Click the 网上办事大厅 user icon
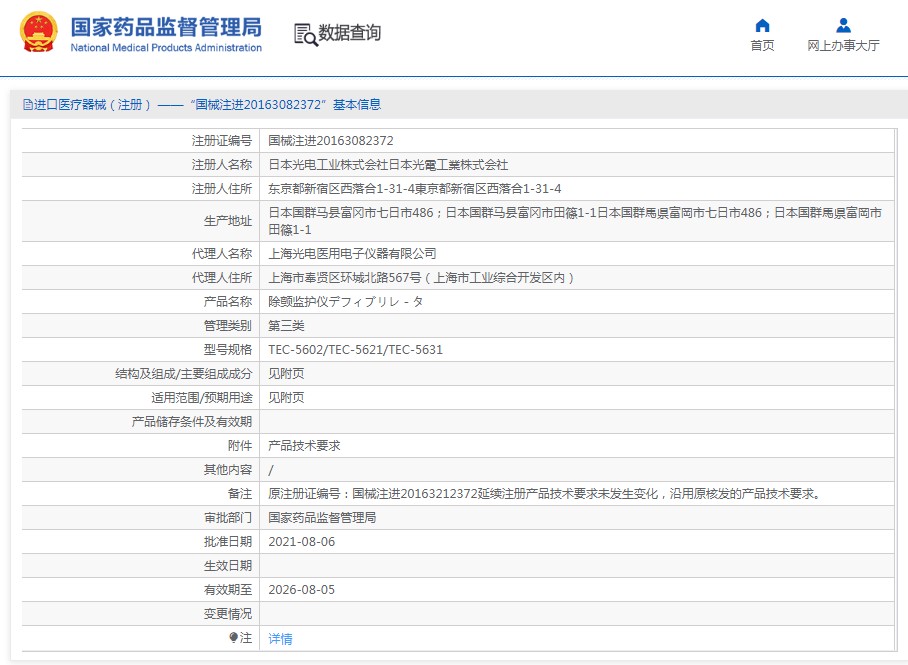Viewport: 908px width, 665px height. pos(843,25)
